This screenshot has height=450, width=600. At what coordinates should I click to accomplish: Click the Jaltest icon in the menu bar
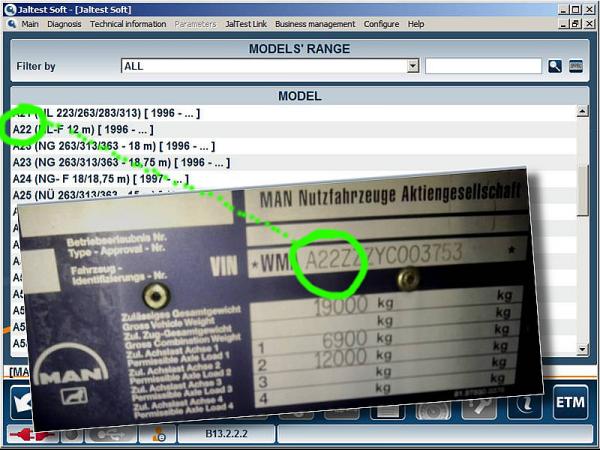(x=11, y=24)
